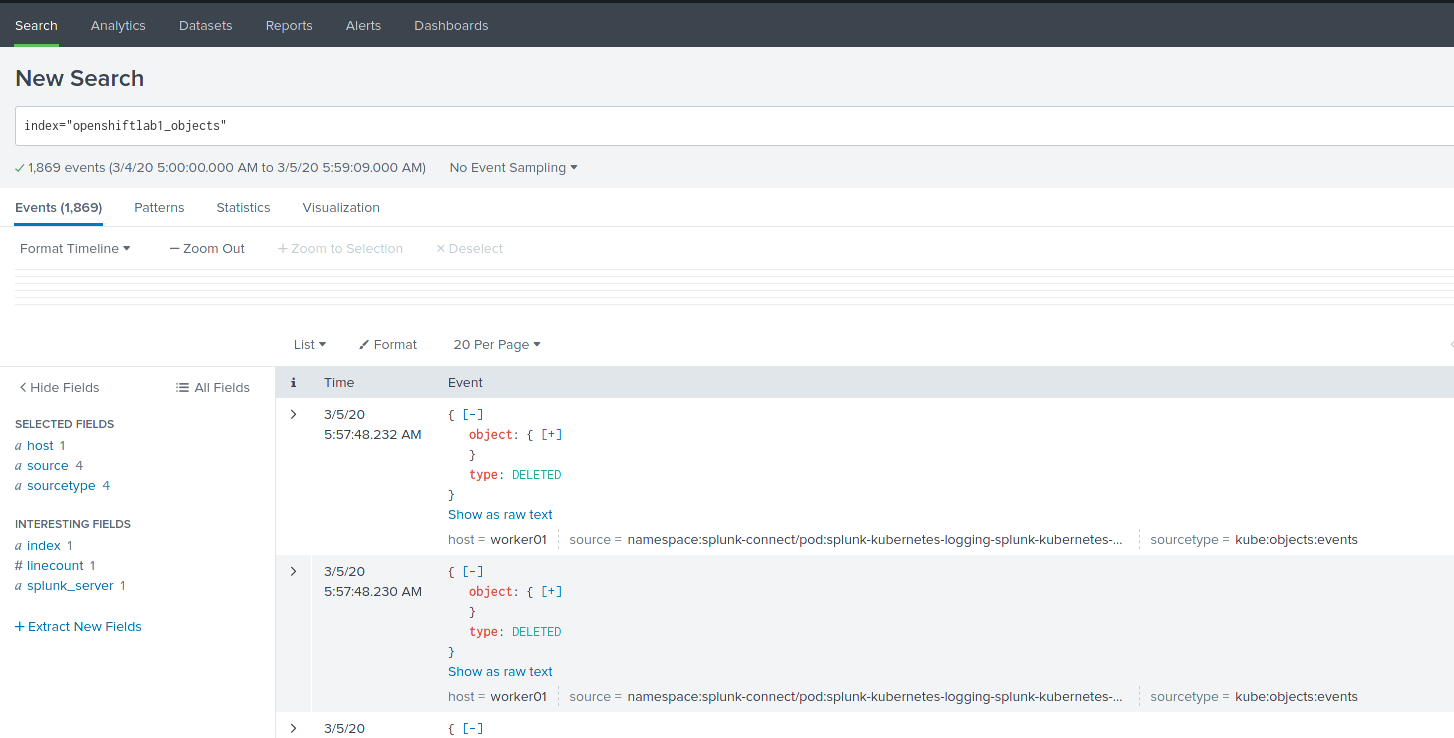The width and height of the screenshot is (1454, 738).
Task: Expand object [+] in second event
Action: (551, 591)
